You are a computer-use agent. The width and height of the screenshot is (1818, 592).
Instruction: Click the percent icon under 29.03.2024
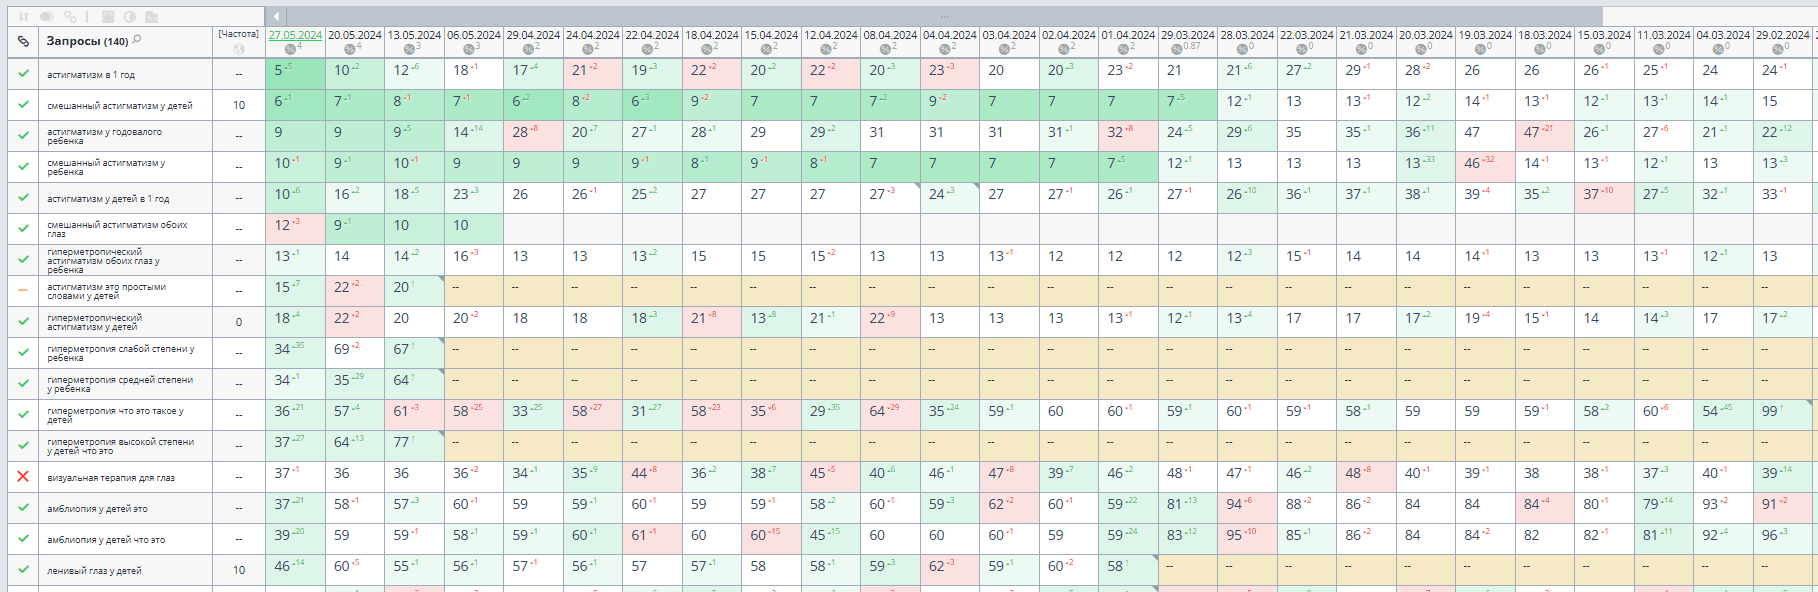[x=1177, y=49]
